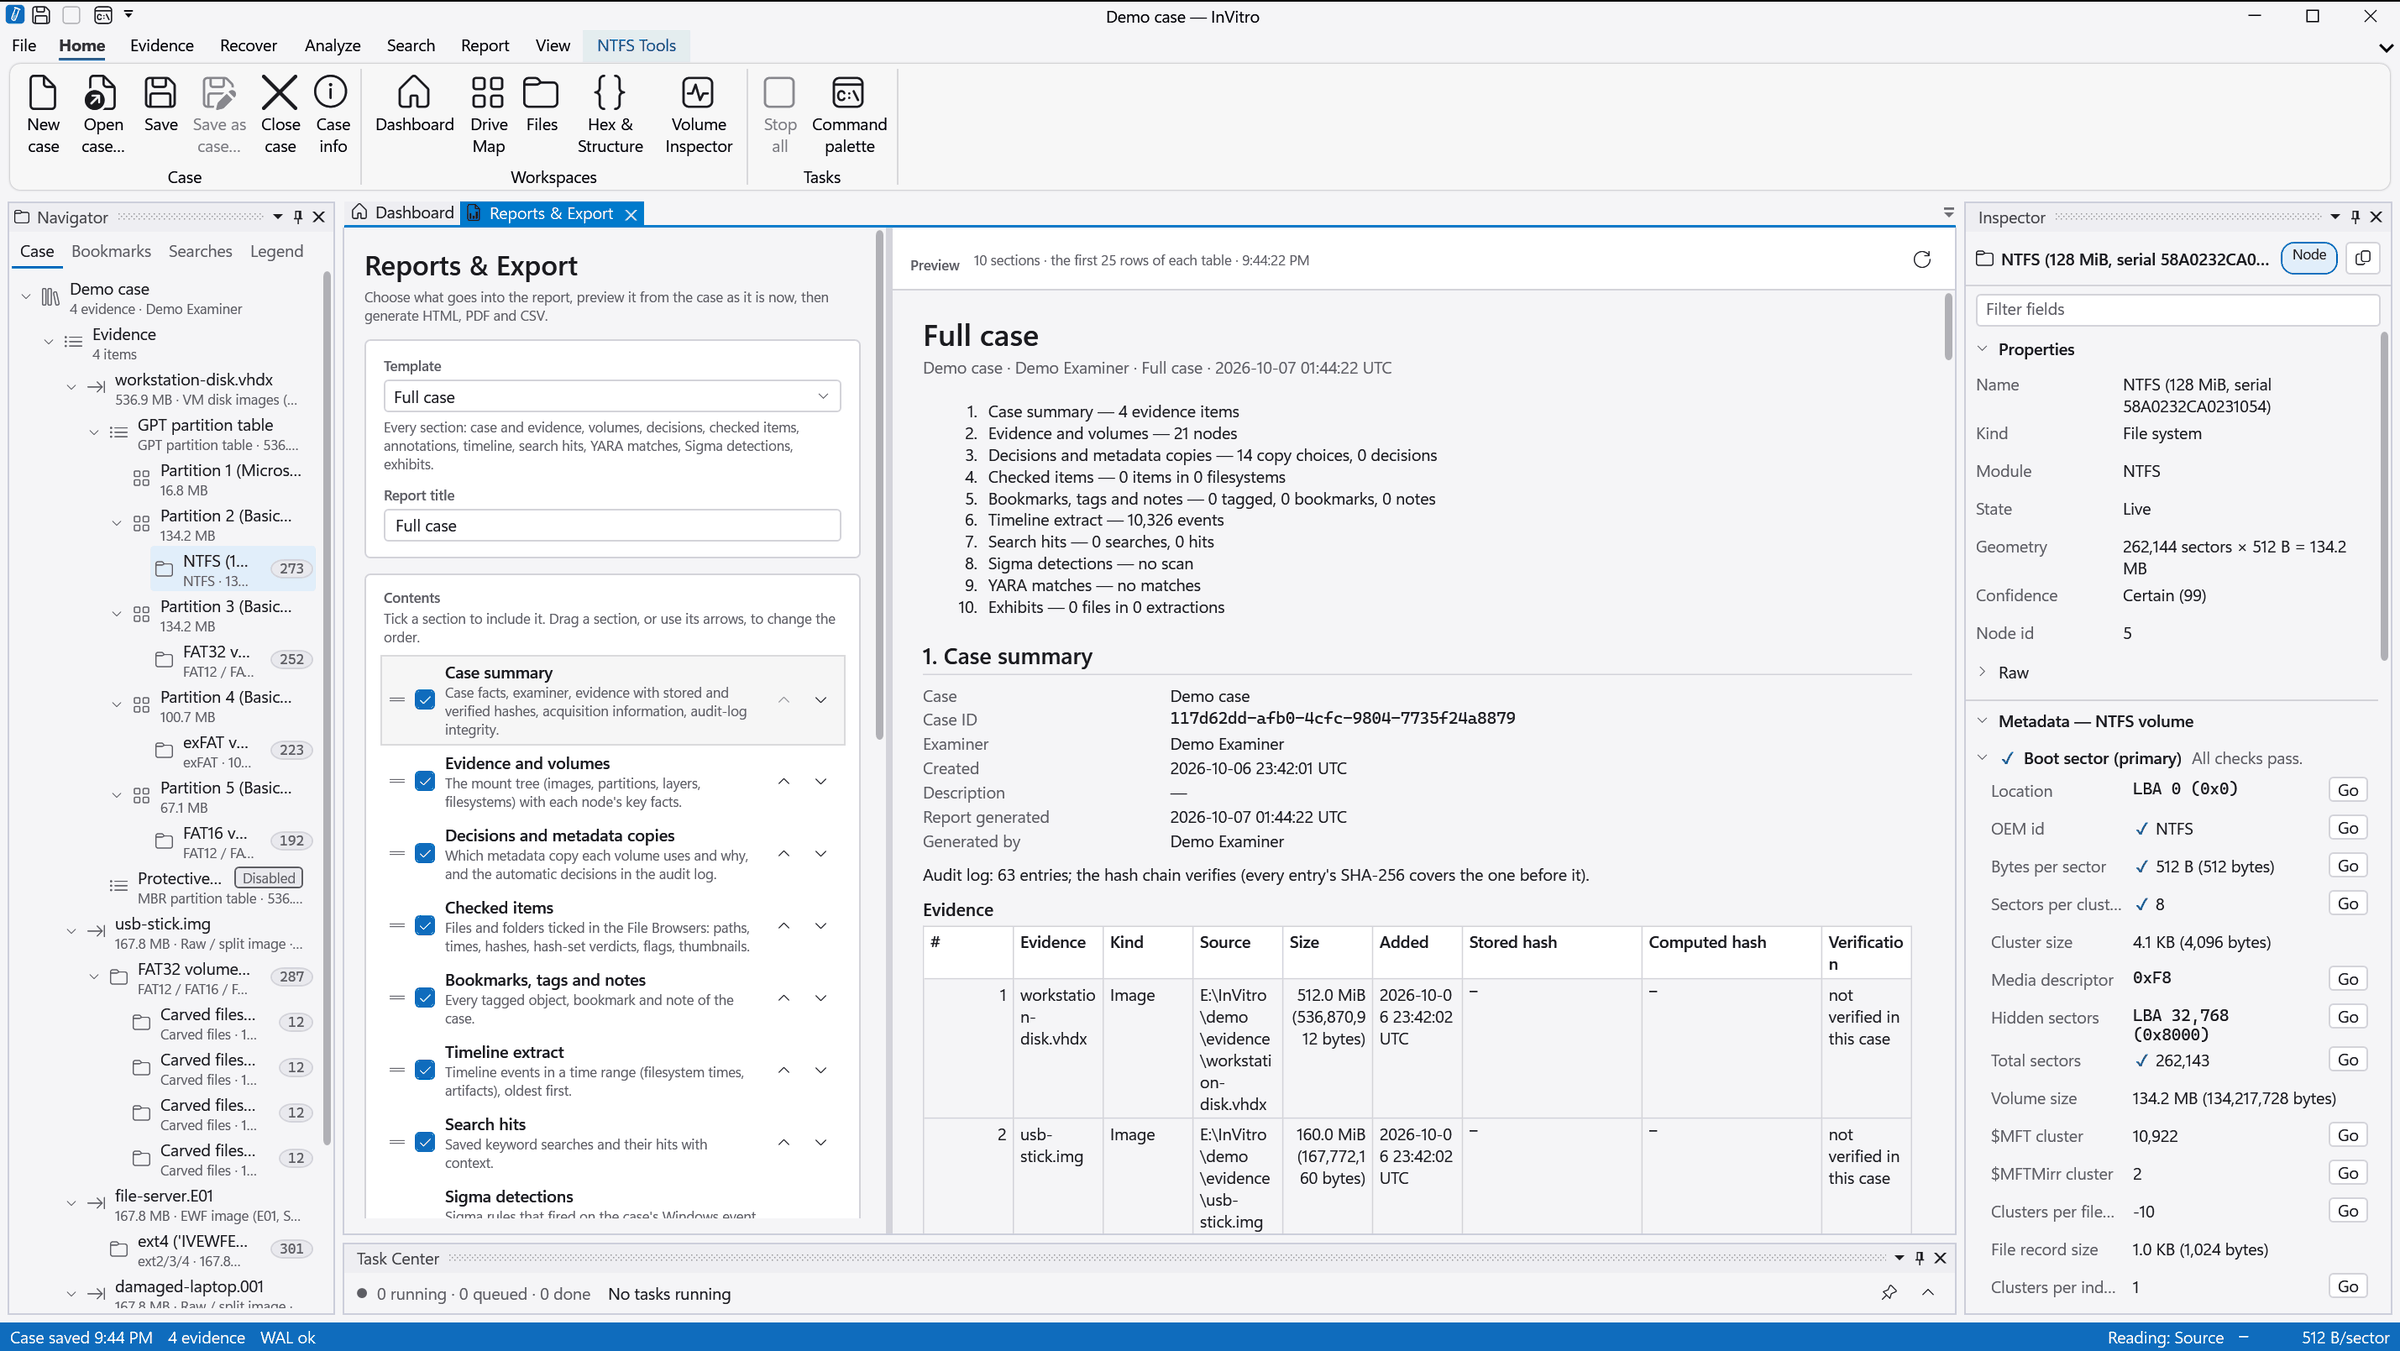Close the Inspector panel
This screenshot has width=2400, height=1351.
(x=2376, y=217)
